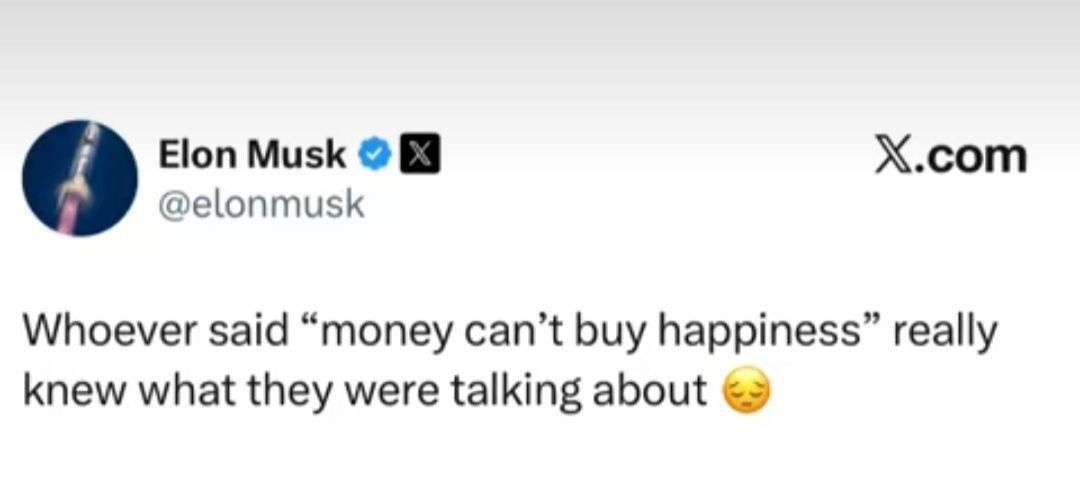Click the X logo letter in X.com
The image size is (1080, 480).
pos(895,157)
